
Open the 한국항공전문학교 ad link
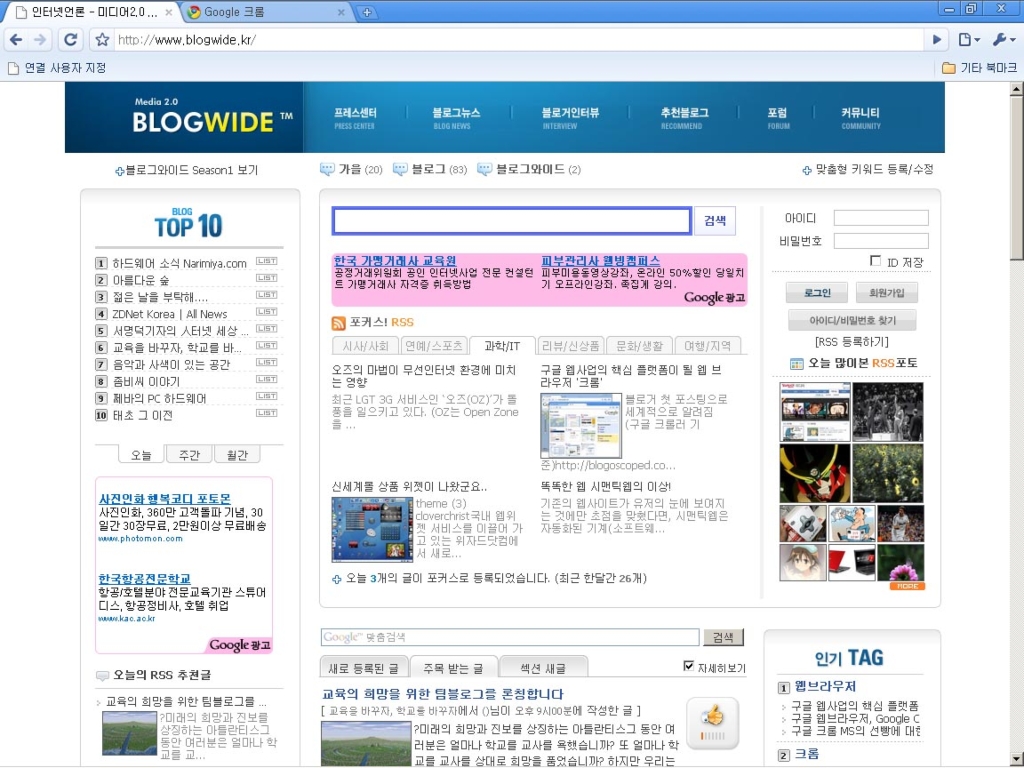[x=144, y=579]
